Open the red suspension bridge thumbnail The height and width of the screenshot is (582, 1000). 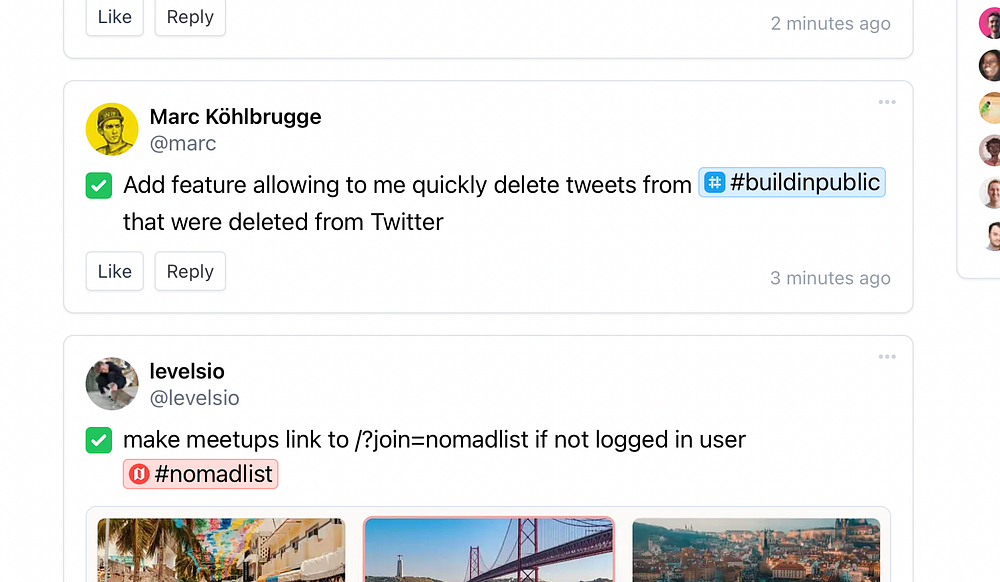point(488,550)
